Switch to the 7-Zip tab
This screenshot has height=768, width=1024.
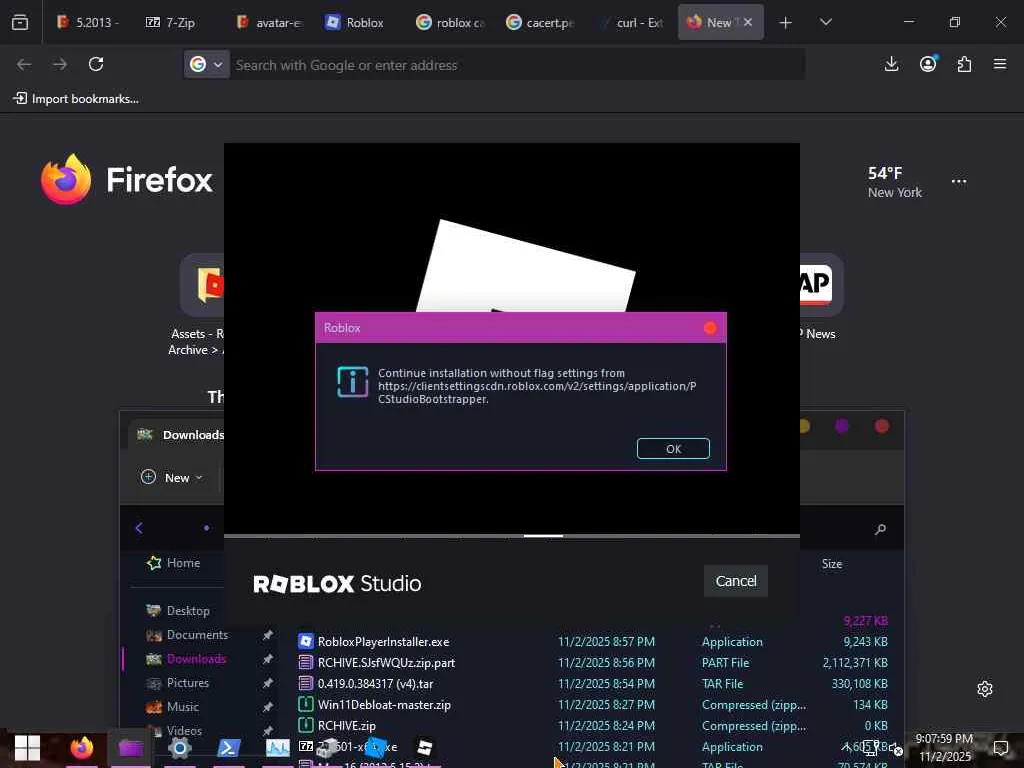[x=170, y=22]
